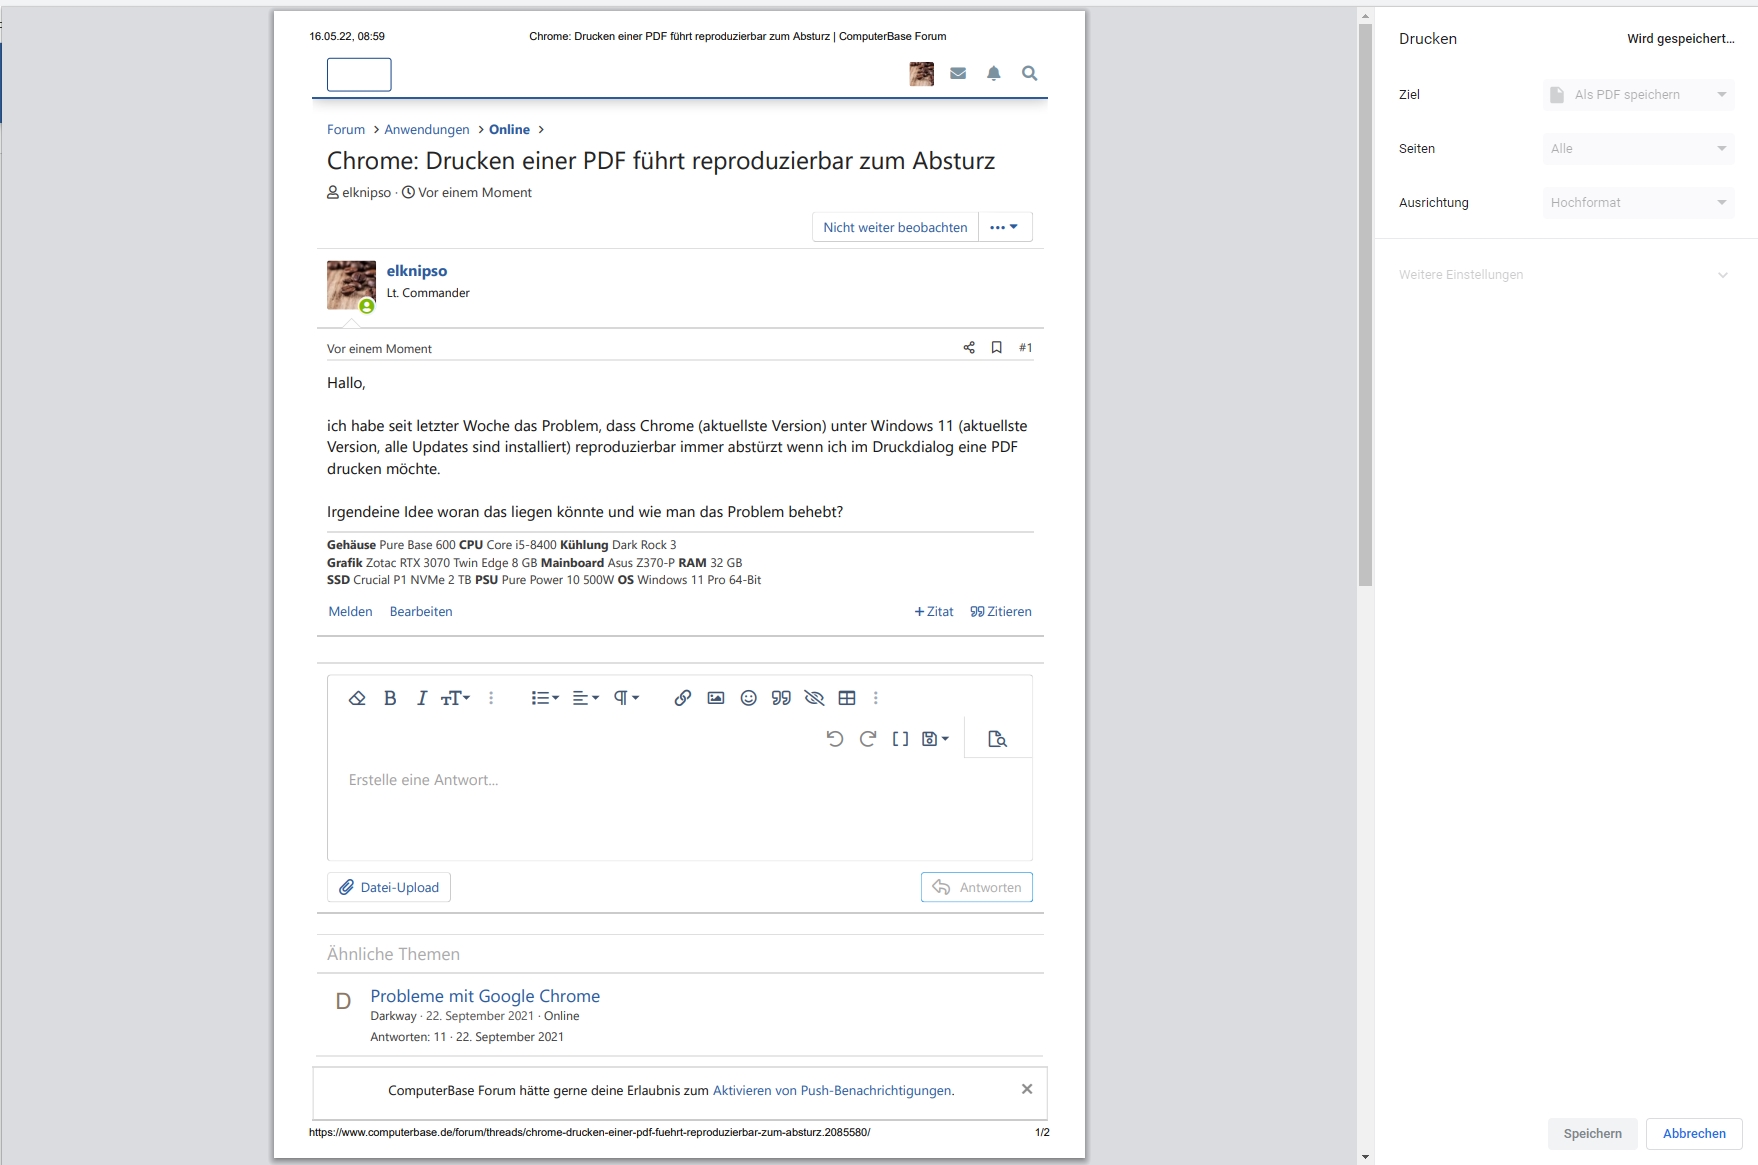Close the push notification banner
The width and height of the screenshot is (1758, 1165).
click(x=1027, y=1089)
